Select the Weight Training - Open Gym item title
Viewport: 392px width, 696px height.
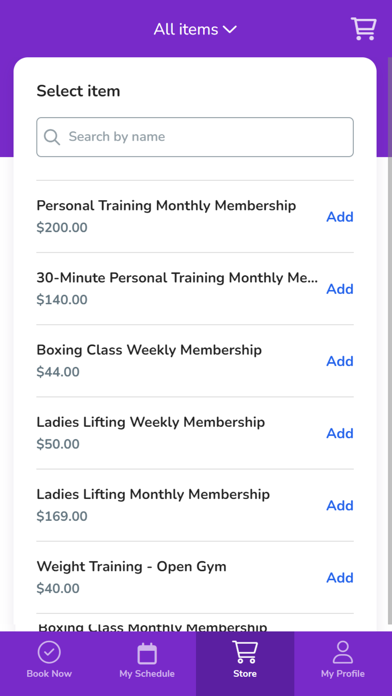pos(131,566)
